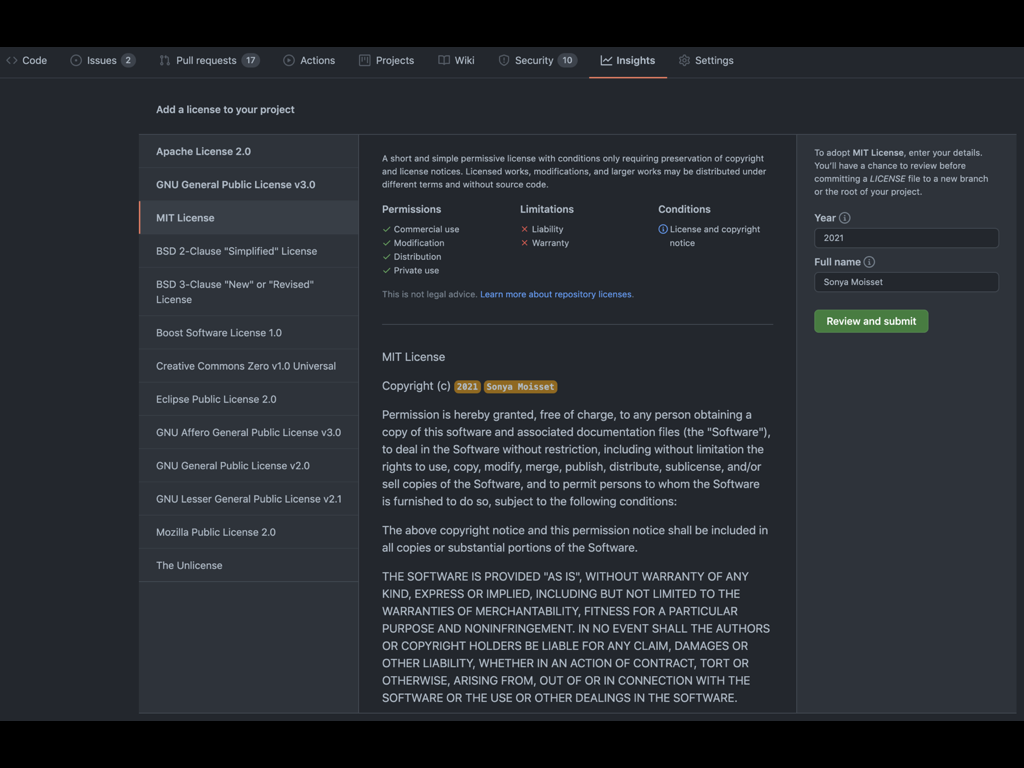Click the Security count badge 10

point(568,60)
